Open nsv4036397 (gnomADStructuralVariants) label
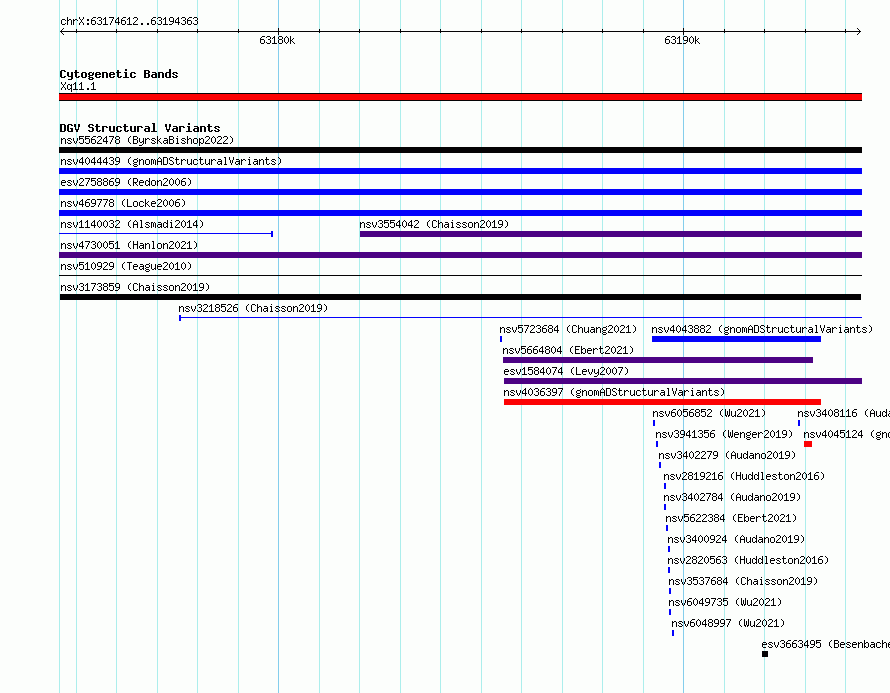This screenshot has width=890, height=693. pos(614,392)
